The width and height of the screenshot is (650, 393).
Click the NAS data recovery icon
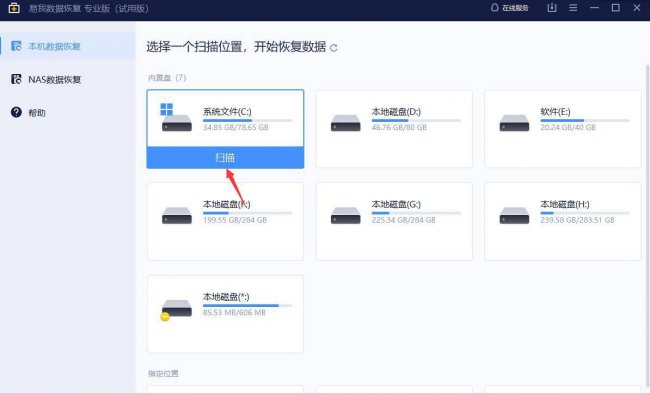tap(16, 79)
